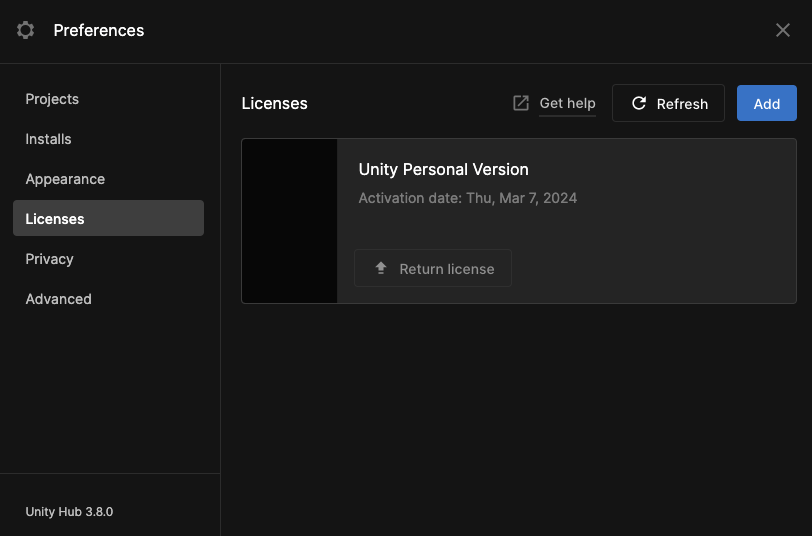The width and height of the screenshot is (812, 536).
Task: Go to the Installs section
Action: point(108,139)
